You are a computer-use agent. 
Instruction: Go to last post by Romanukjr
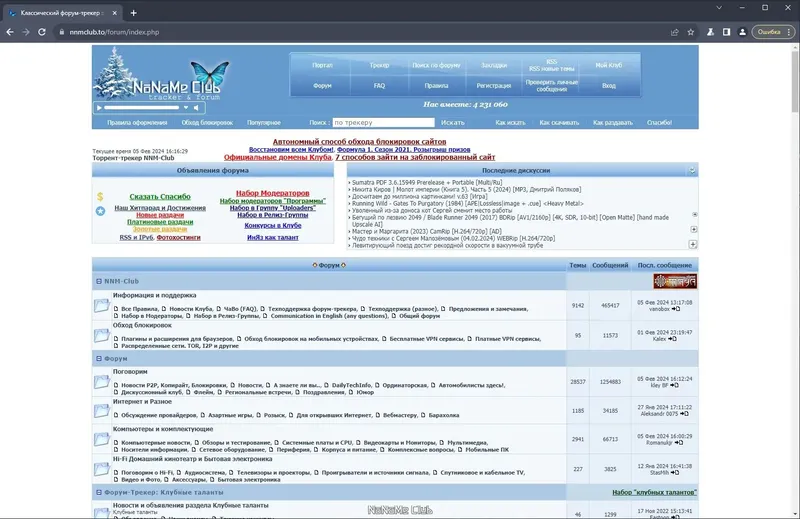click(679, 443)
